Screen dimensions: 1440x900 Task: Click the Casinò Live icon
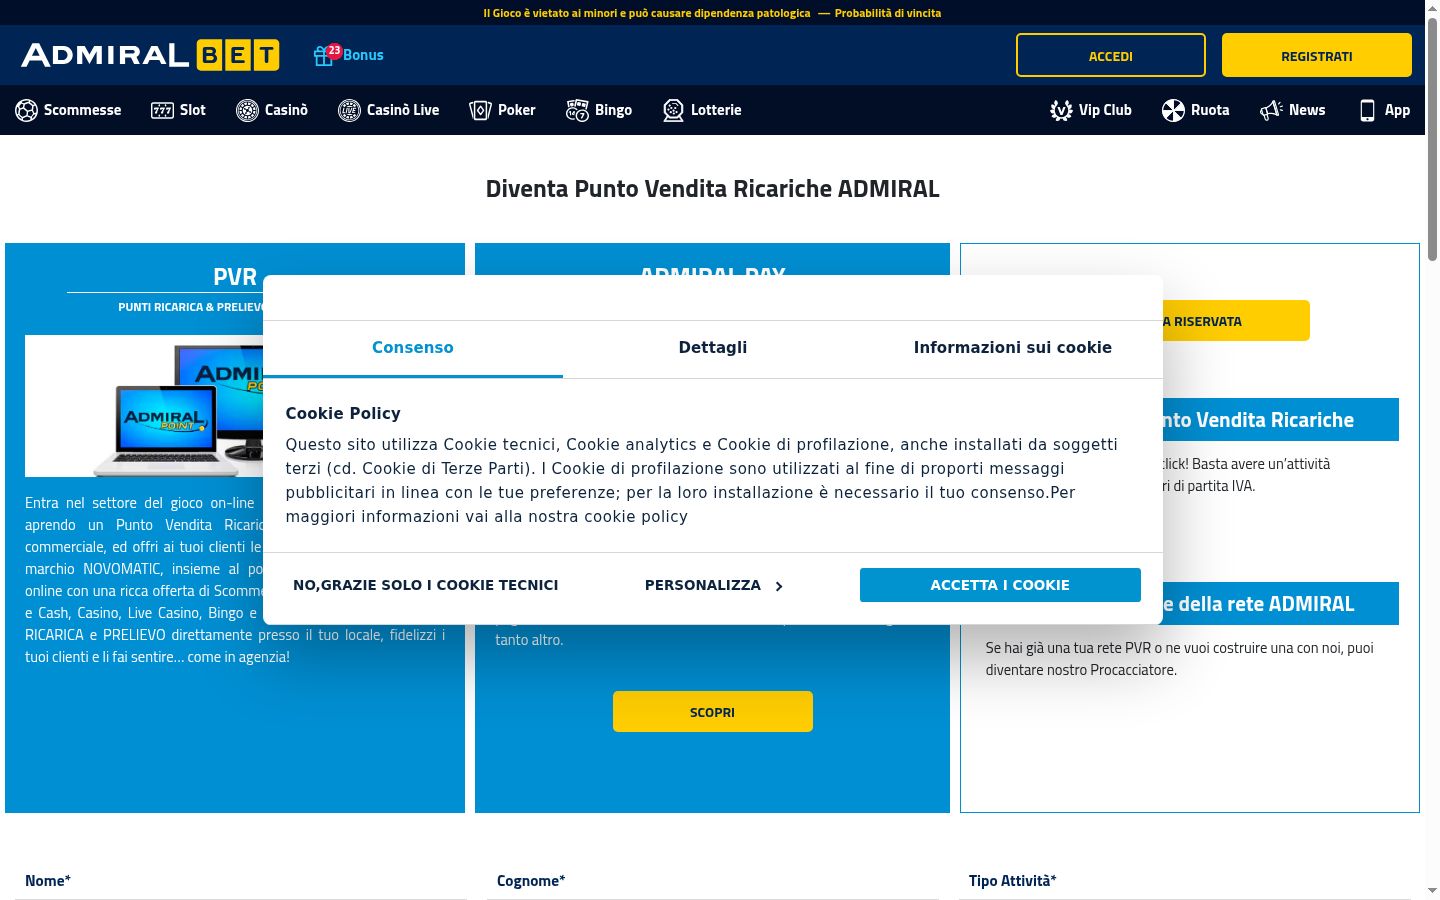[349, 110]
